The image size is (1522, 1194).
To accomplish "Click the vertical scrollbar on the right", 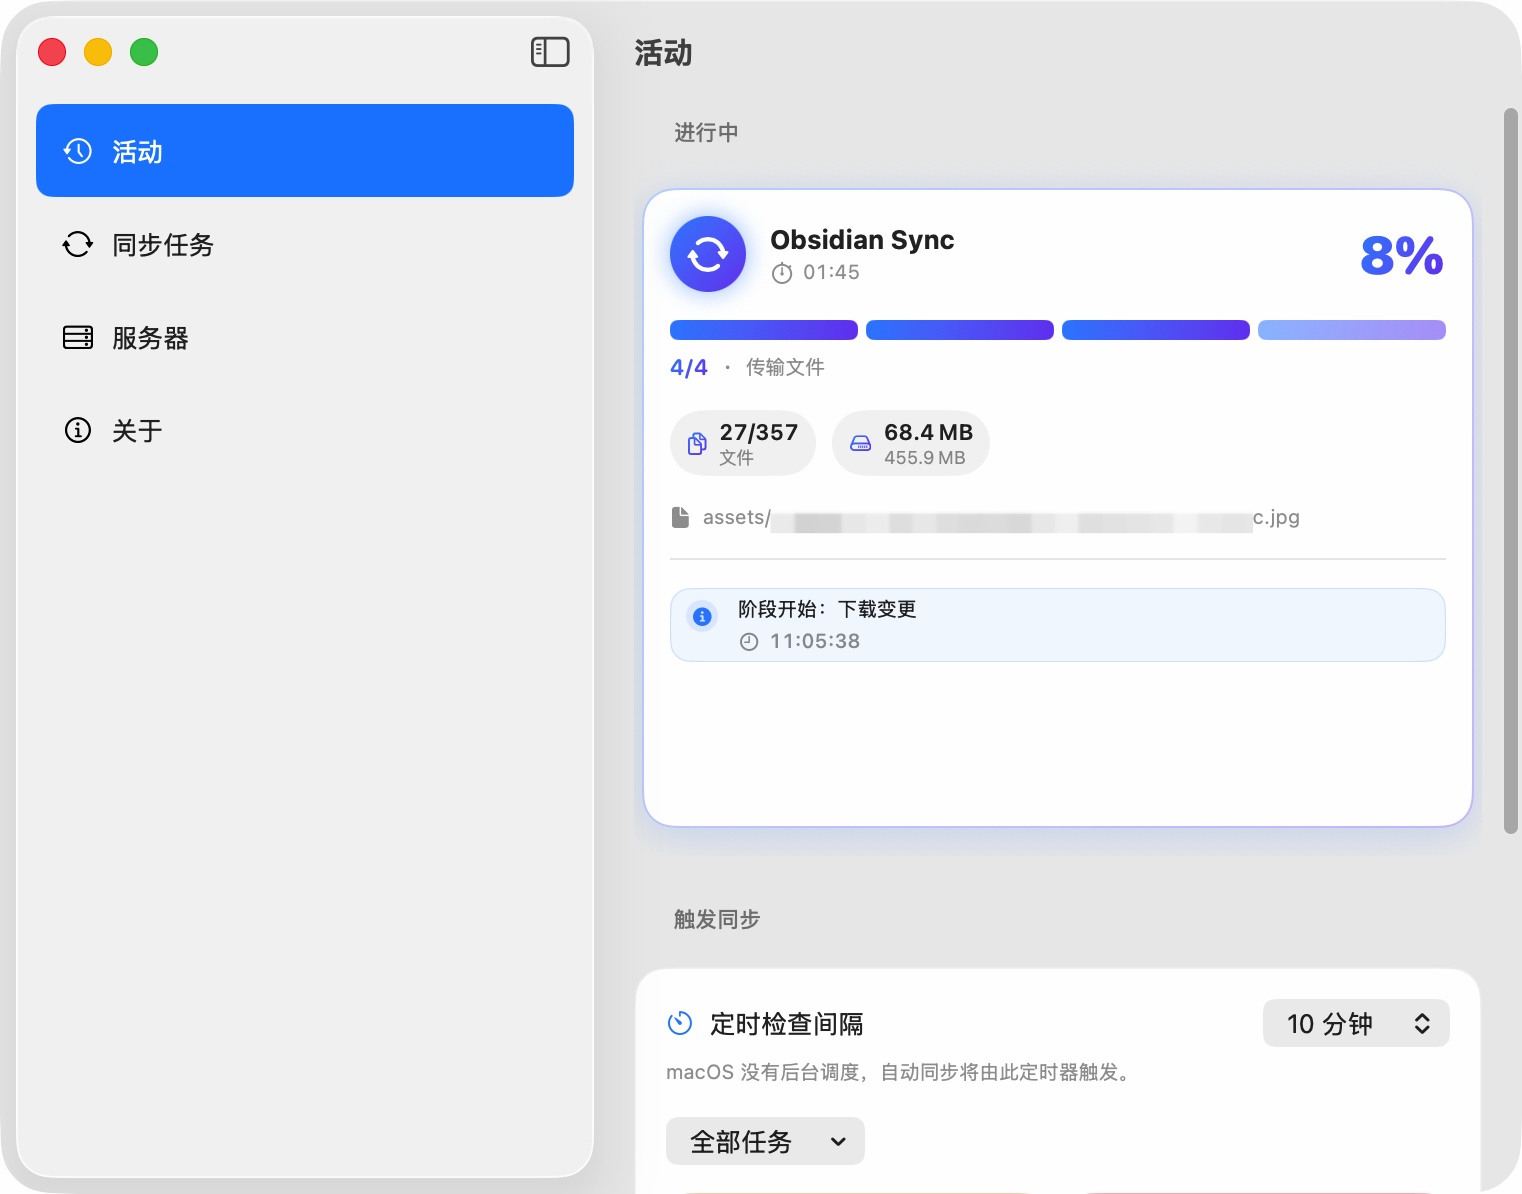I will point(1511,470).
